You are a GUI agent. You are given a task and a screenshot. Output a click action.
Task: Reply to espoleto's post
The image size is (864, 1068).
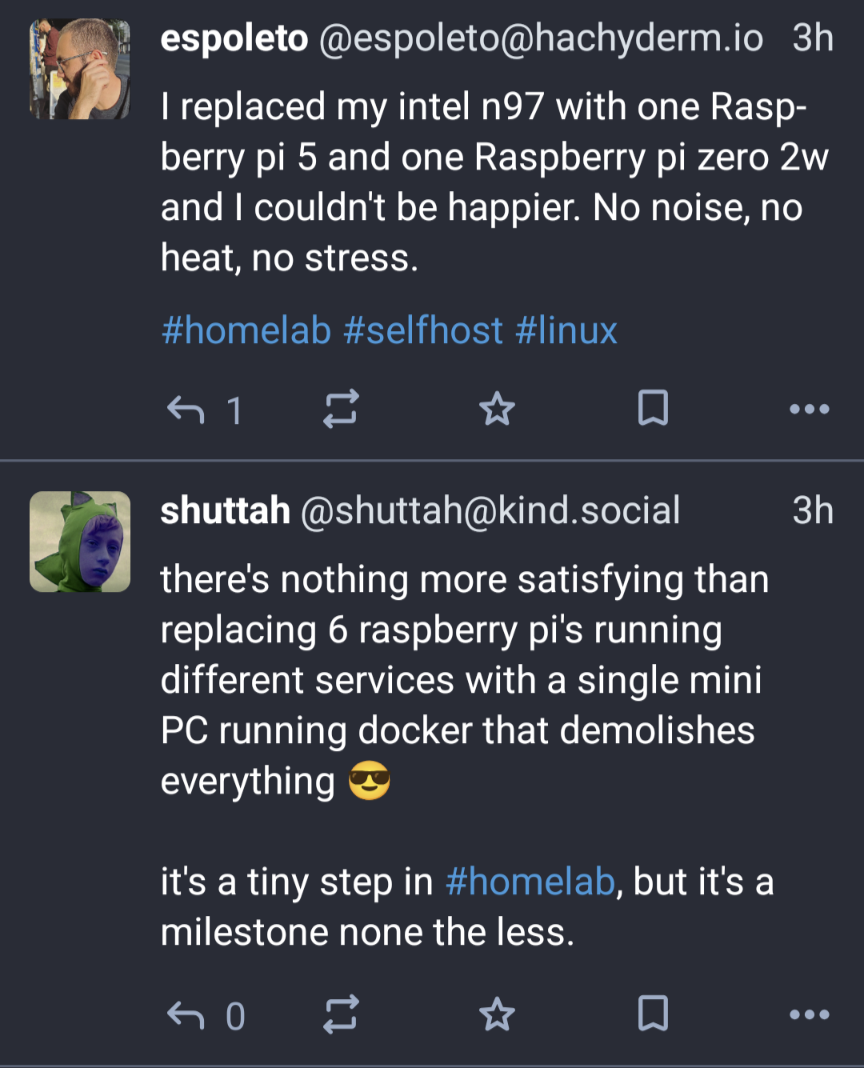coord(185,409)
